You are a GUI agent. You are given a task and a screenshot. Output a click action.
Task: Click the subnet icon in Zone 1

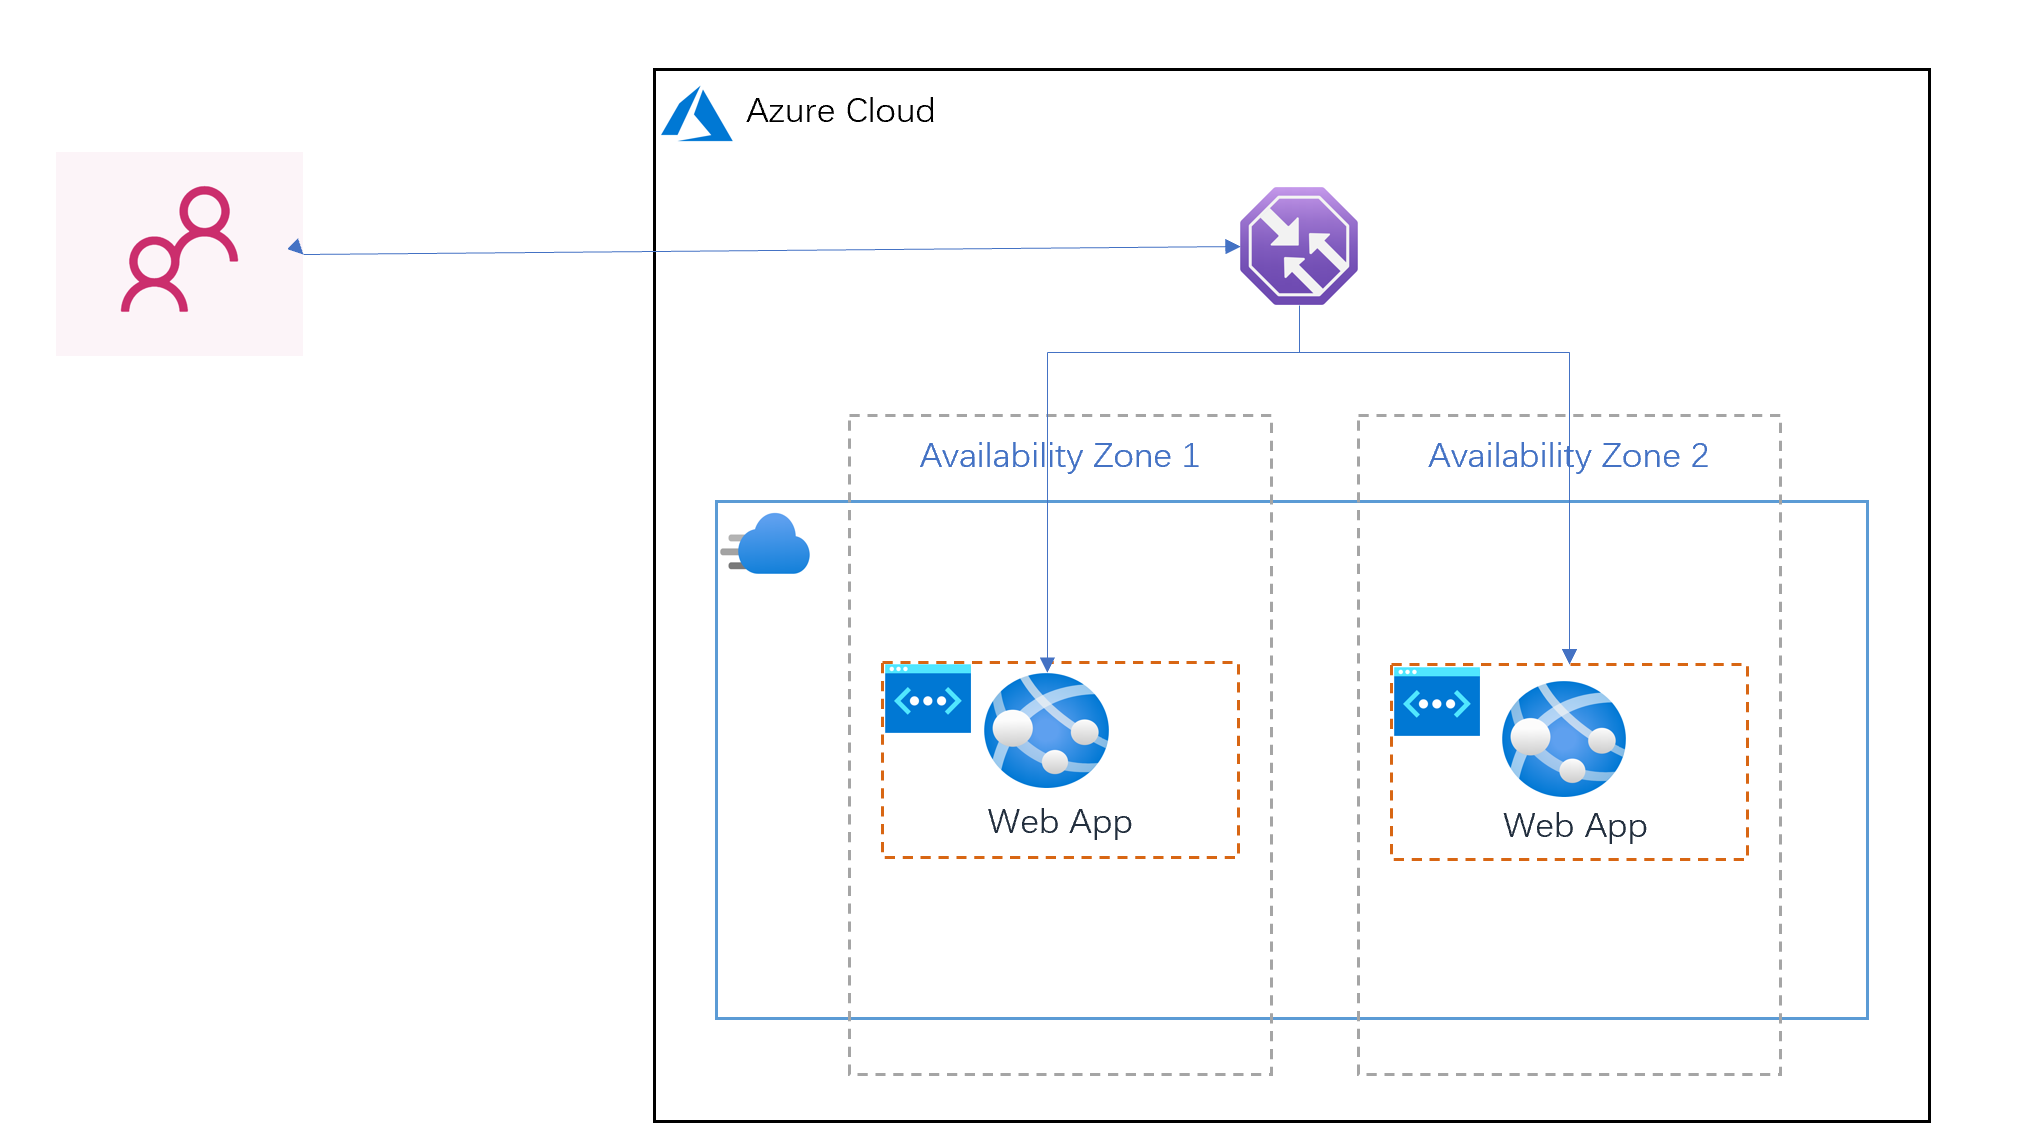(928, 698)
